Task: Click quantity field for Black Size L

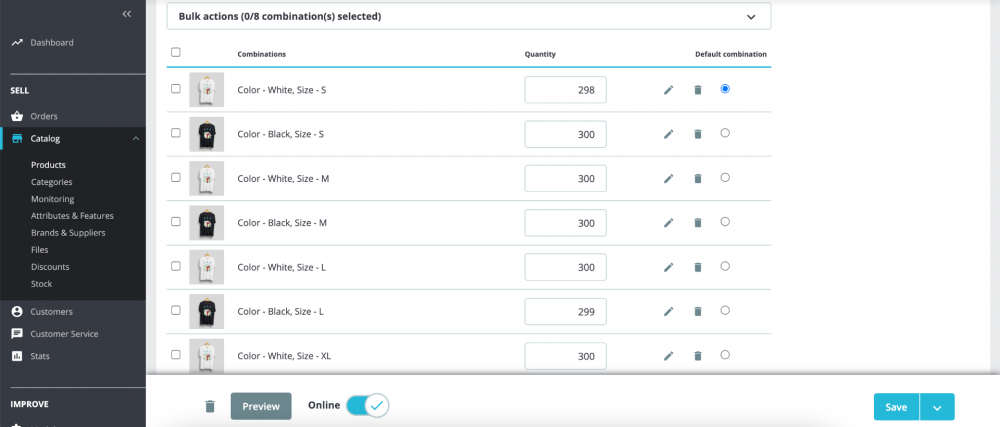Action: pos(566,312)
